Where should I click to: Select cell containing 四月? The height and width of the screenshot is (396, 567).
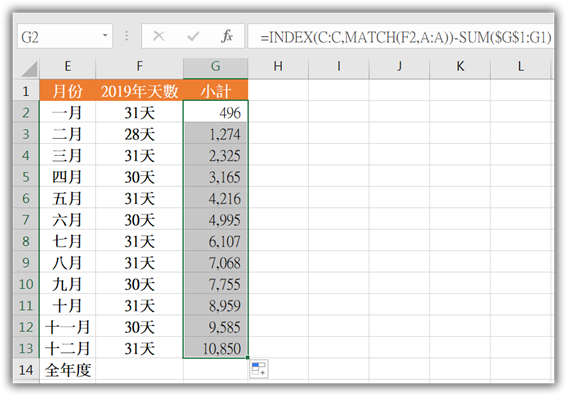point(67,176)
